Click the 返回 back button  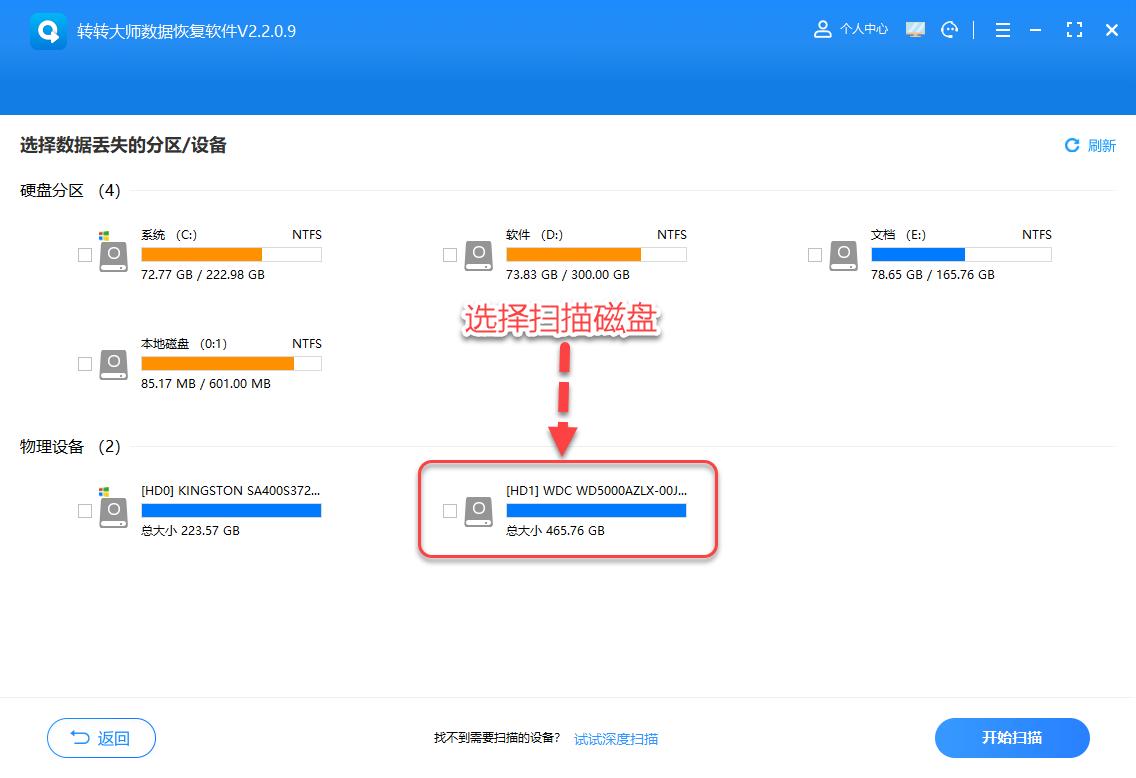click(x=101, y=737)
